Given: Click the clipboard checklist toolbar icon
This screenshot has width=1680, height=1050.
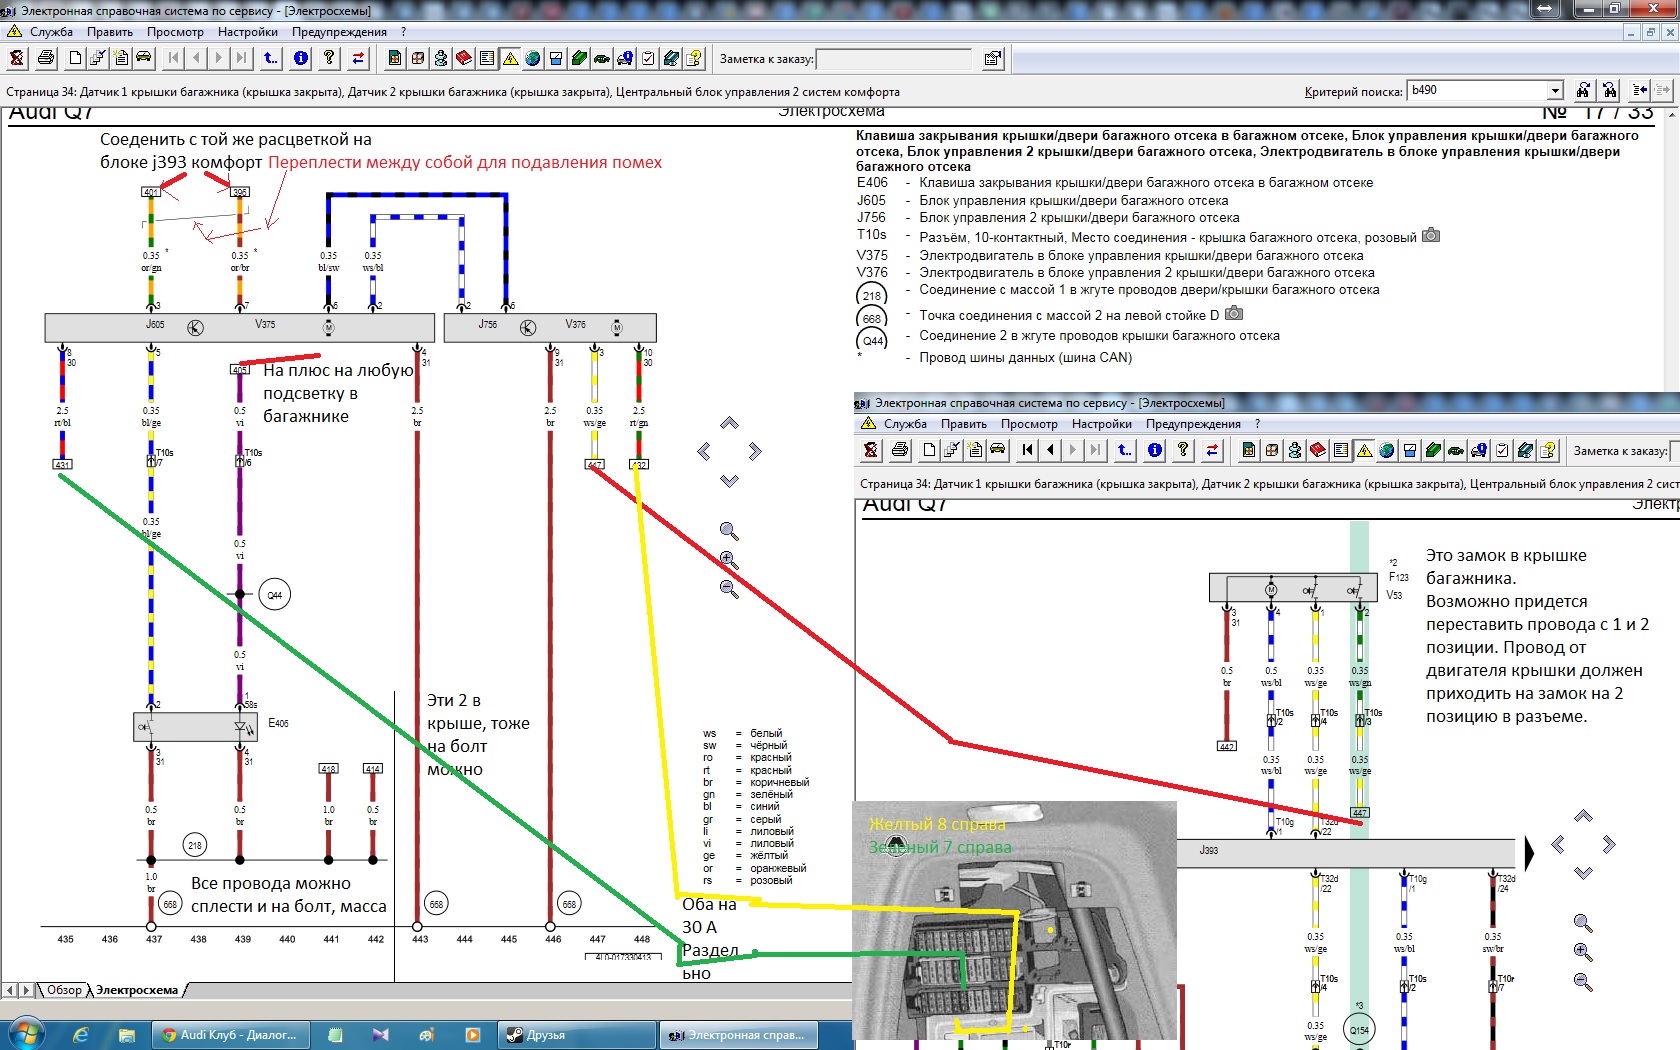Looking at the screenshot, I should coord(648,58).
